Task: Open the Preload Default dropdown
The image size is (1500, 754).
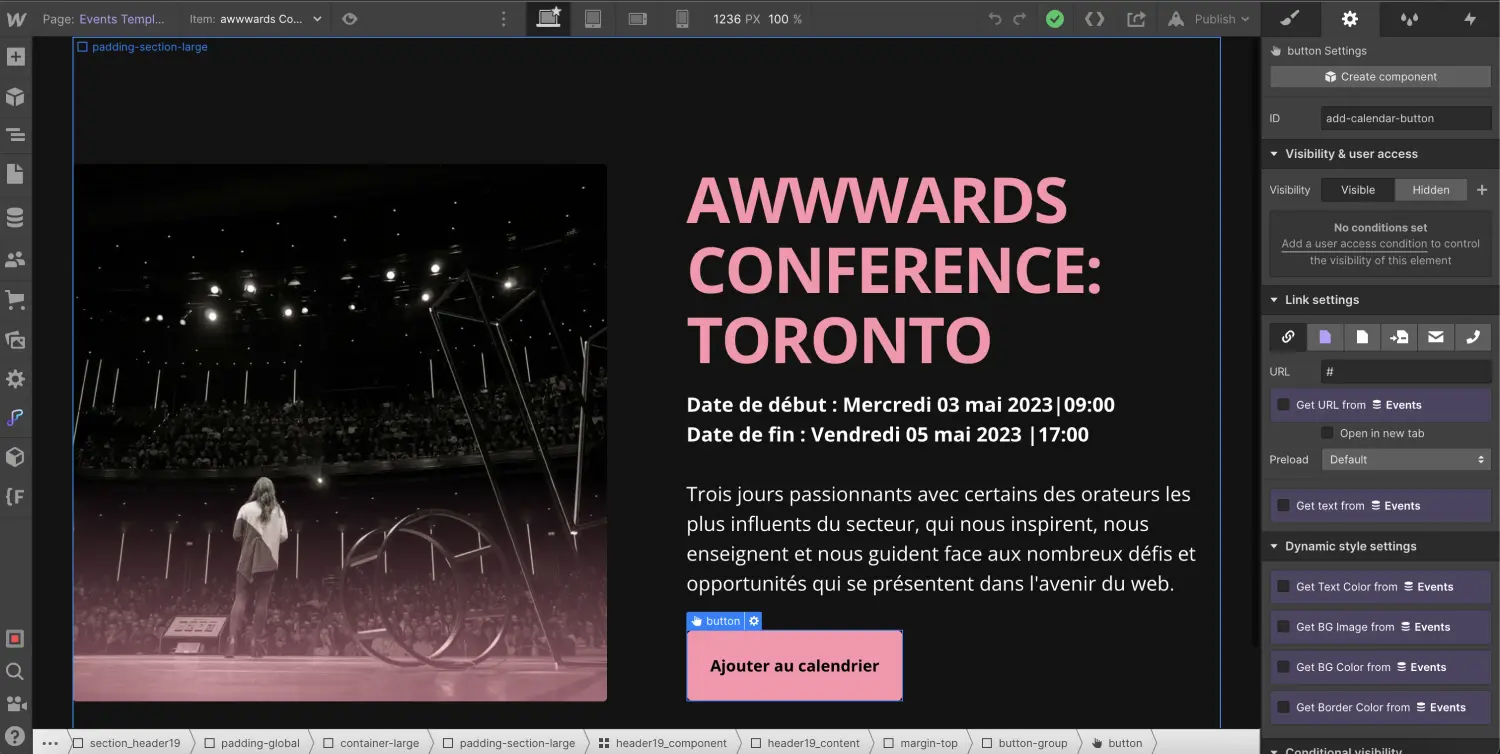Action: (x=1406, y=460)
